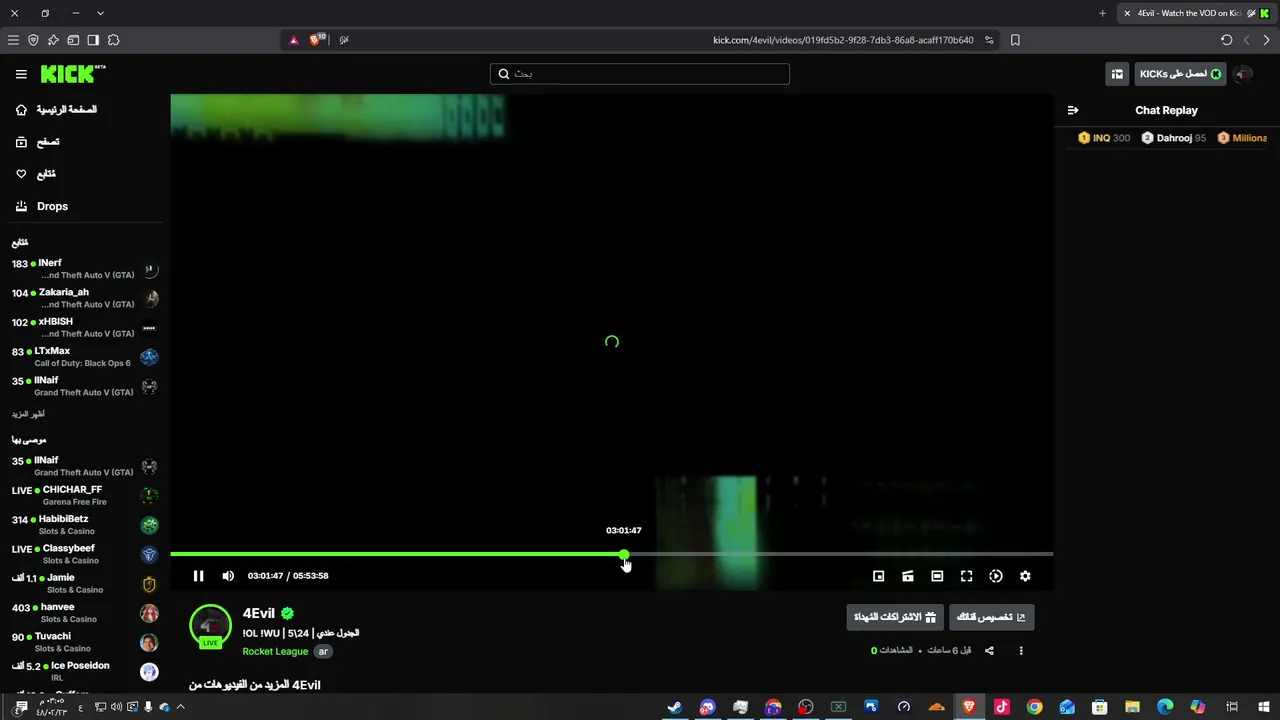Open the browser main menu
The image size is (1280, 720).
(x=13, y=40)
